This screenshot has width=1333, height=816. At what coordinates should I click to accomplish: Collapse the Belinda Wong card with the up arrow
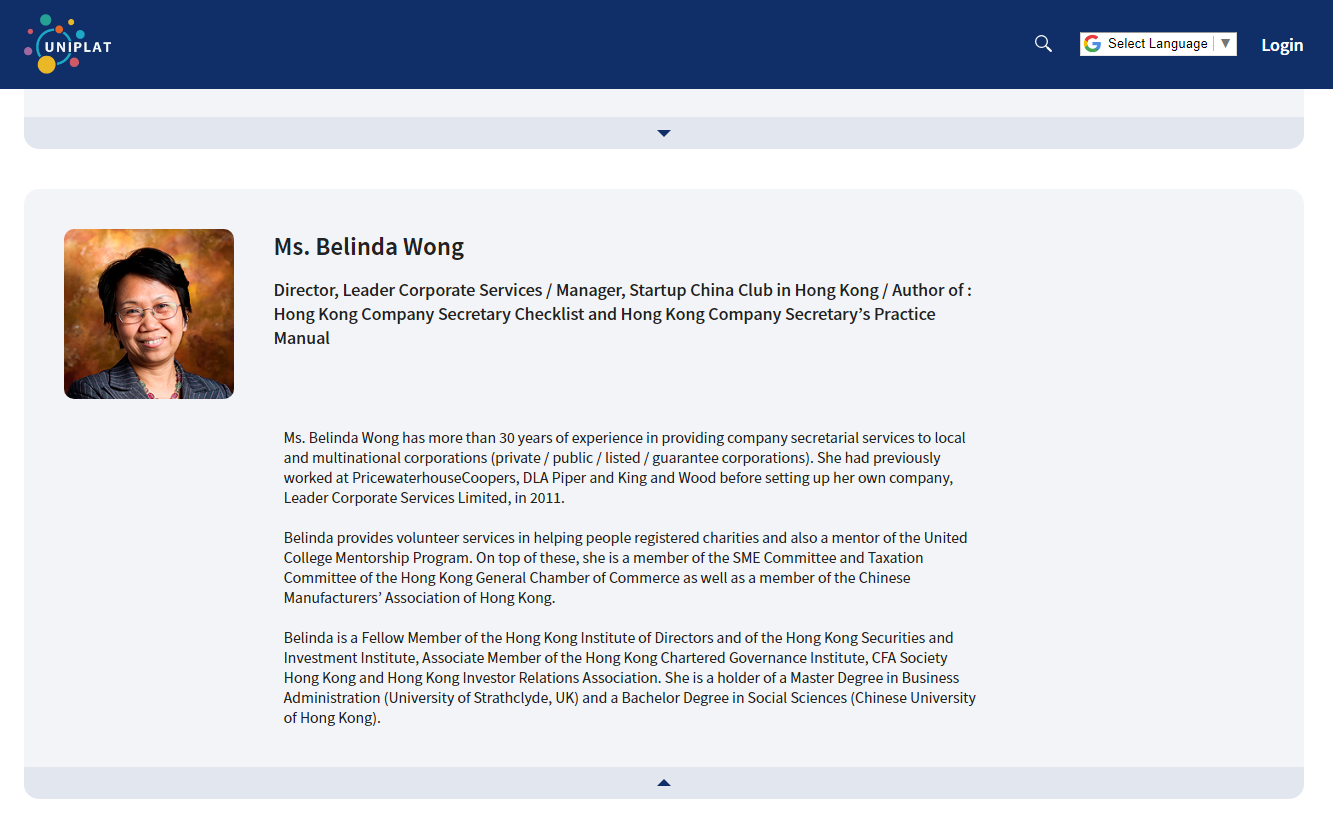pos(664,783)
